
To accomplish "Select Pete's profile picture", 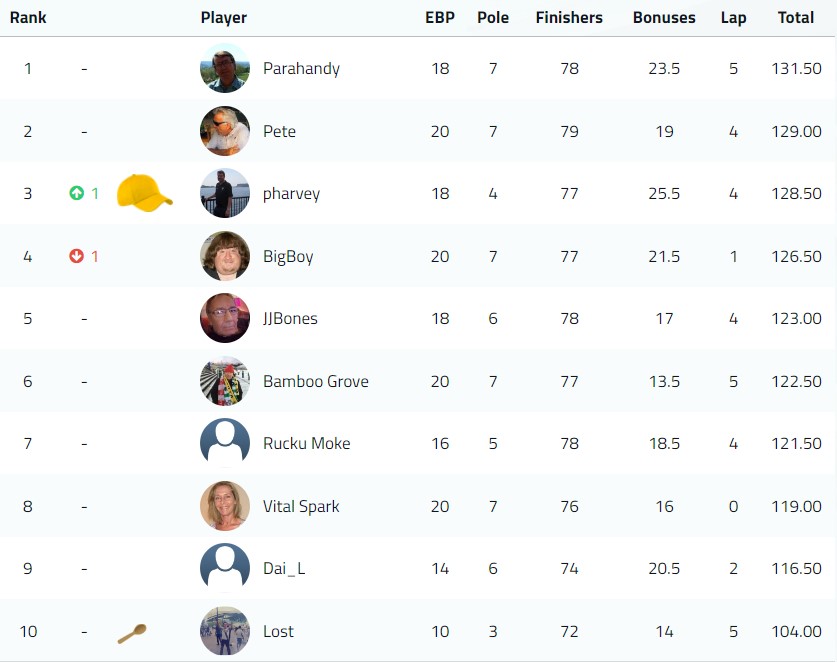I will pos(225,131).
